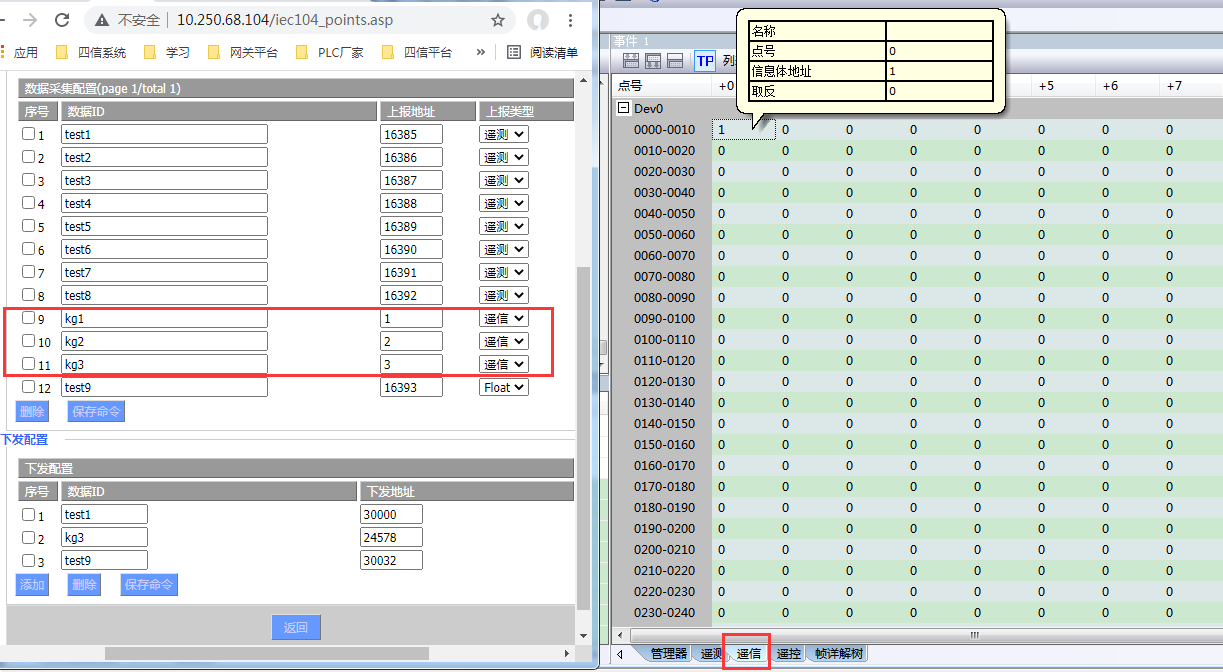The image size is (1223, 672).
Task: Tick the checkbox for row 8 test8
Action: (28, 295)
